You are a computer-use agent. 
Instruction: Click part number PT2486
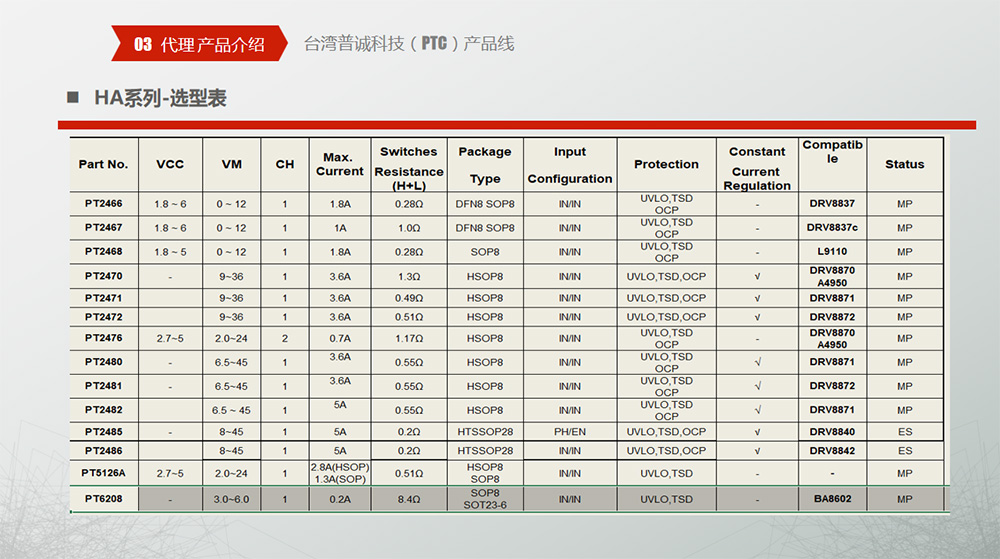point(103,451)
